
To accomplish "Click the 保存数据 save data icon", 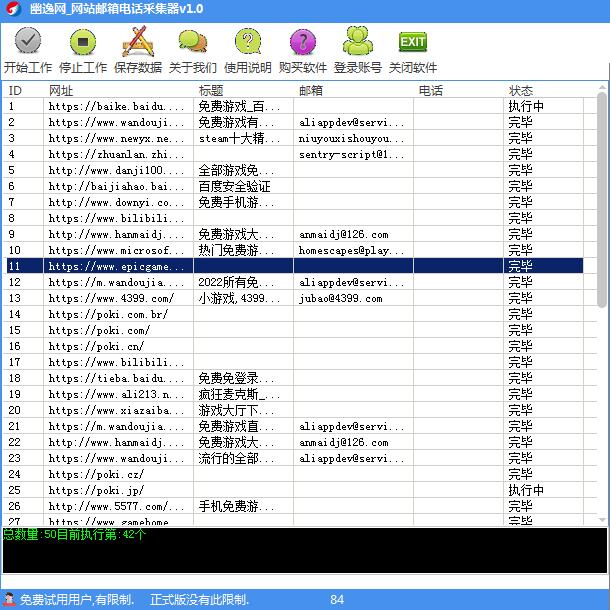I will [137, 42].
